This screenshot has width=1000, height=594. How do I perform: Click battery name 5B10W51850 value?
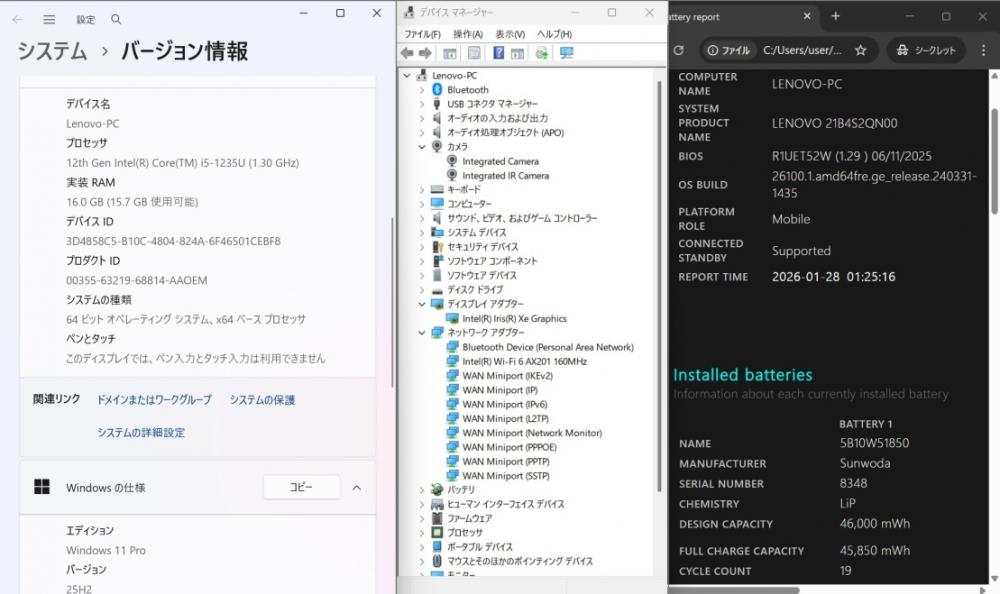click(874, 443)
